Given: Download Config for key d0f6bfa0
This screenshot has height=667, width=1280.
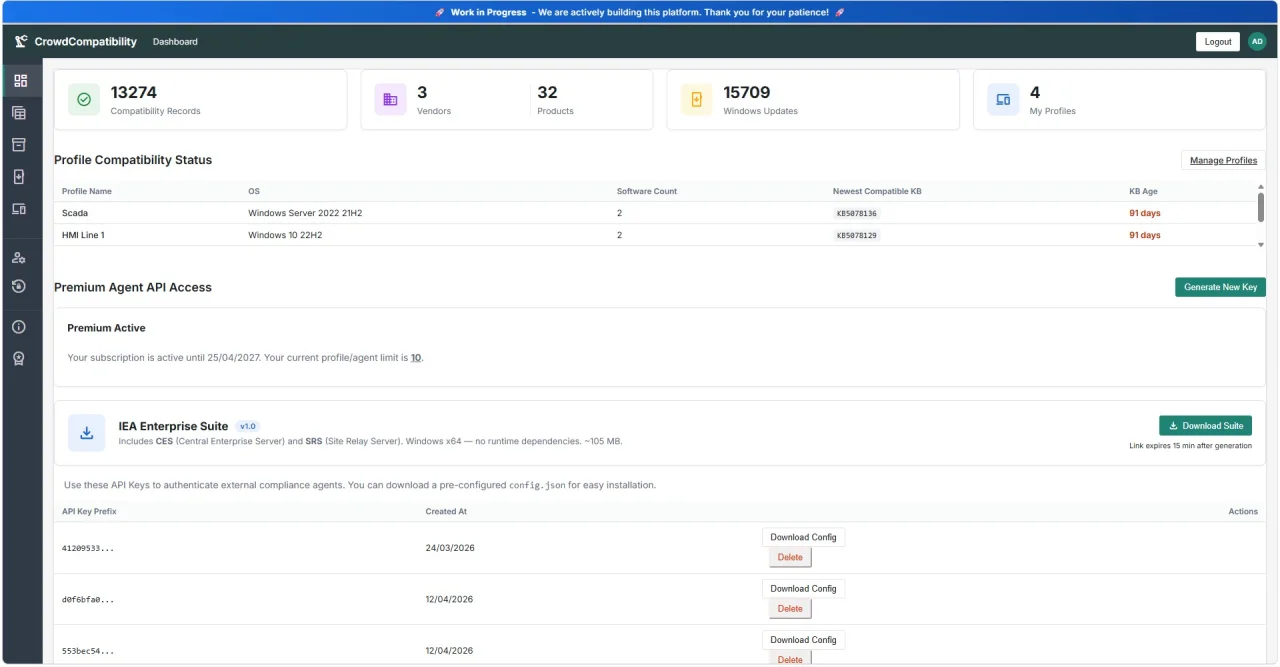Looking at the screenshot, I should [803, 588].
